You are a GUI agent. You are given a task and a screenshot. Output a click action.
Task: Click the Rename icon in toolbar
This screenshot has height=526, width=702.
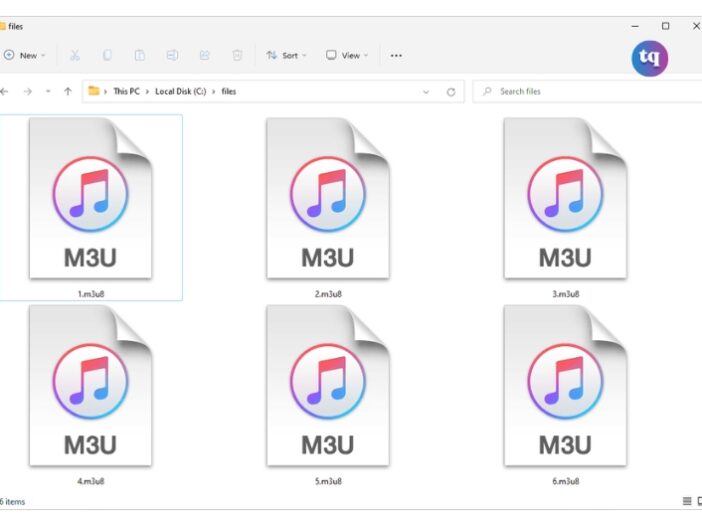point(172,55)
